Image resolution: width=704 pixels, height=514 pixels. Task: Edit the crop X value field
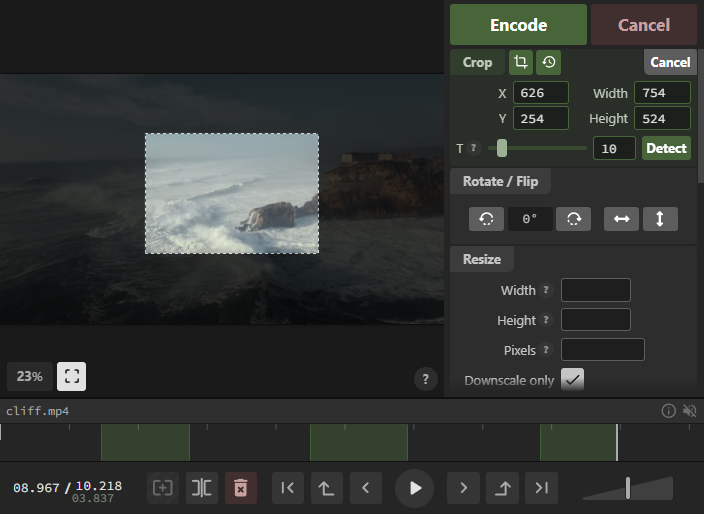point(541,93)
